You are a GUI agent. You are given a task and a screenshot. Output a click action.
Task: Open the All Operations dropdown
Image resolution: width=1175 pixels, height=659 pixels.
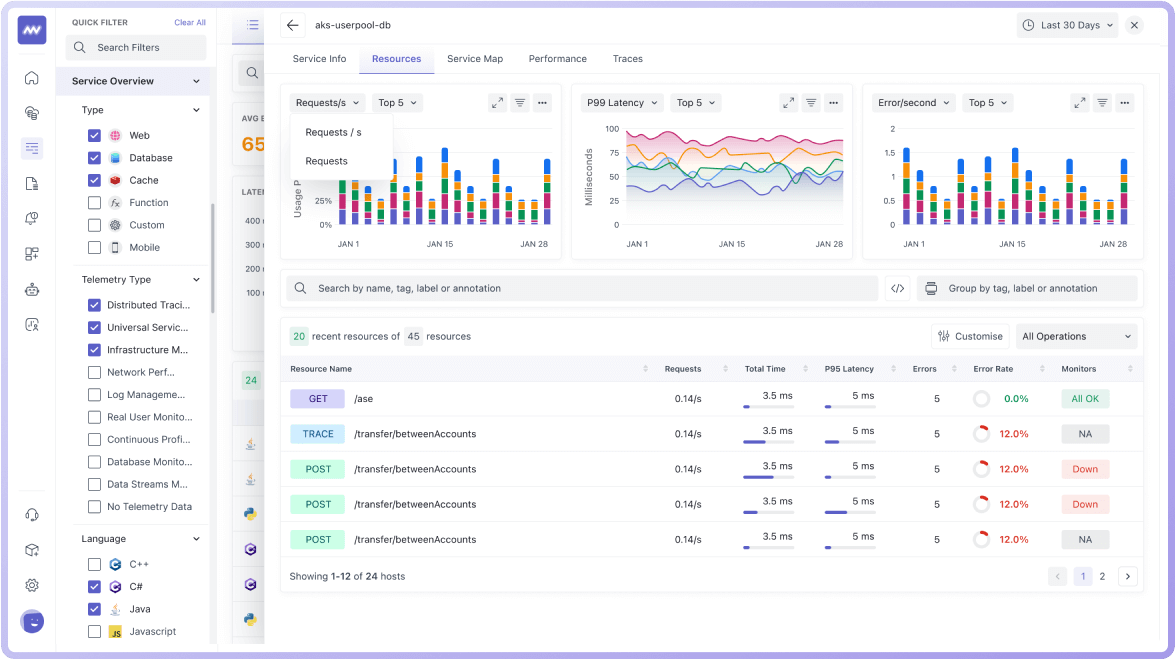(x=1076, y=336)
